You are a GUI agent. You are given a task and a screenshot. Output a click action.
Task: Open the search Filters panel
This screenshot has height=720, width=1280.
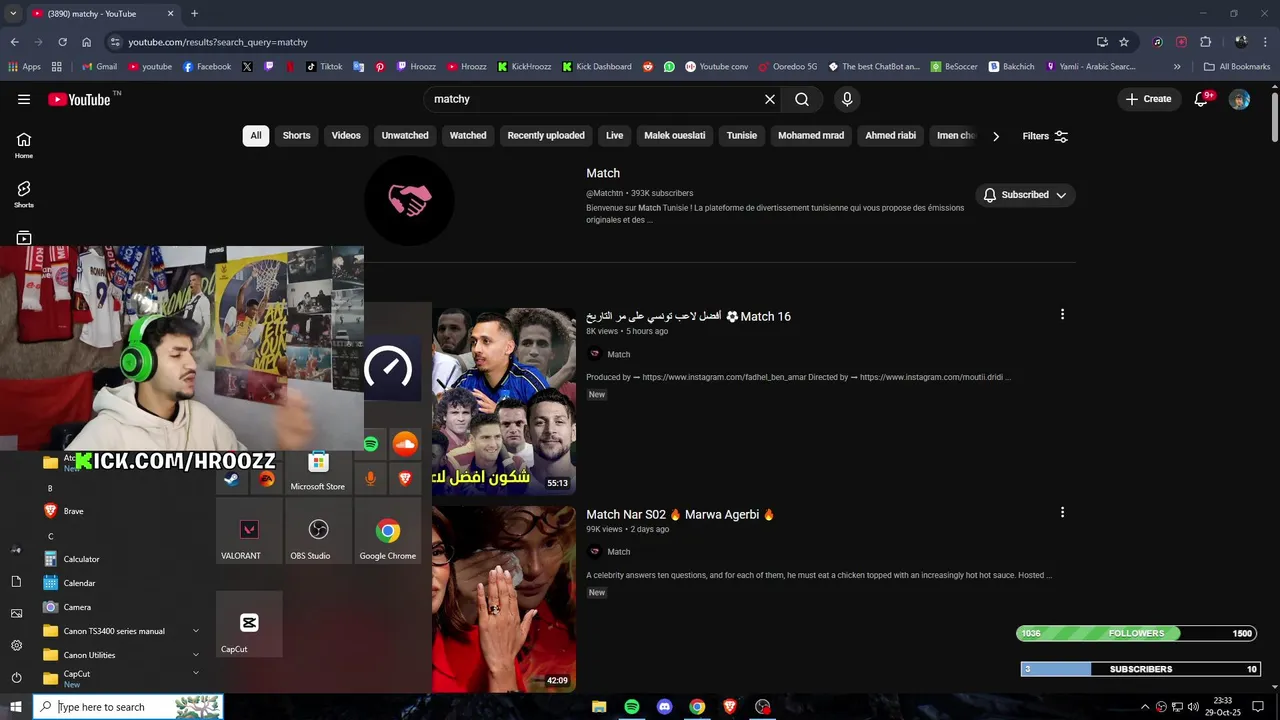[x=1045, y=136]
